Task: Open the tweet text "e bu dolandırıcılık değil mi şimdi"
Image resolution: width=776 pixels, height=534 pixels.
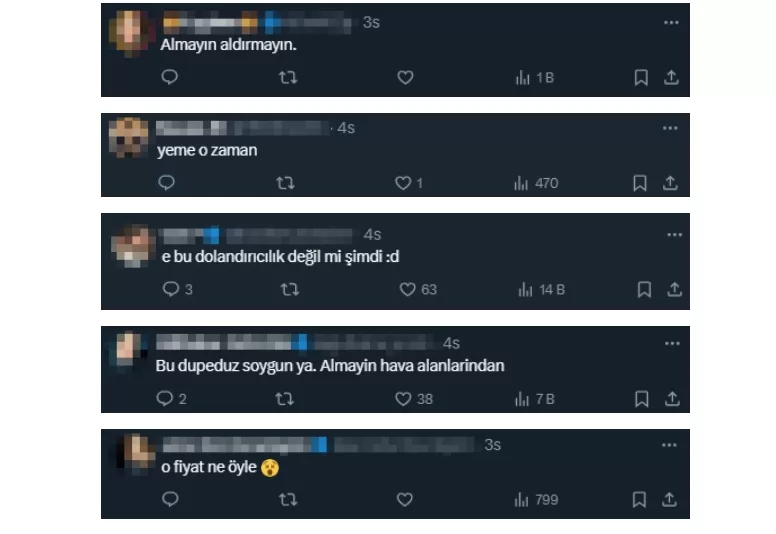Action: coord(280,257)
